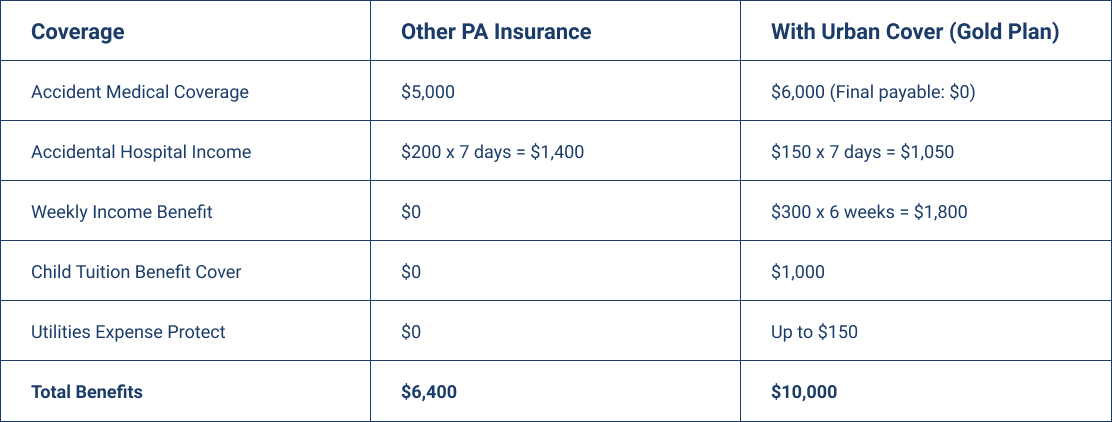Image resolution: width=1112 pixels, height=422 pixels.
Task: Select Utilities Expense Protect label
Action: 128,332
